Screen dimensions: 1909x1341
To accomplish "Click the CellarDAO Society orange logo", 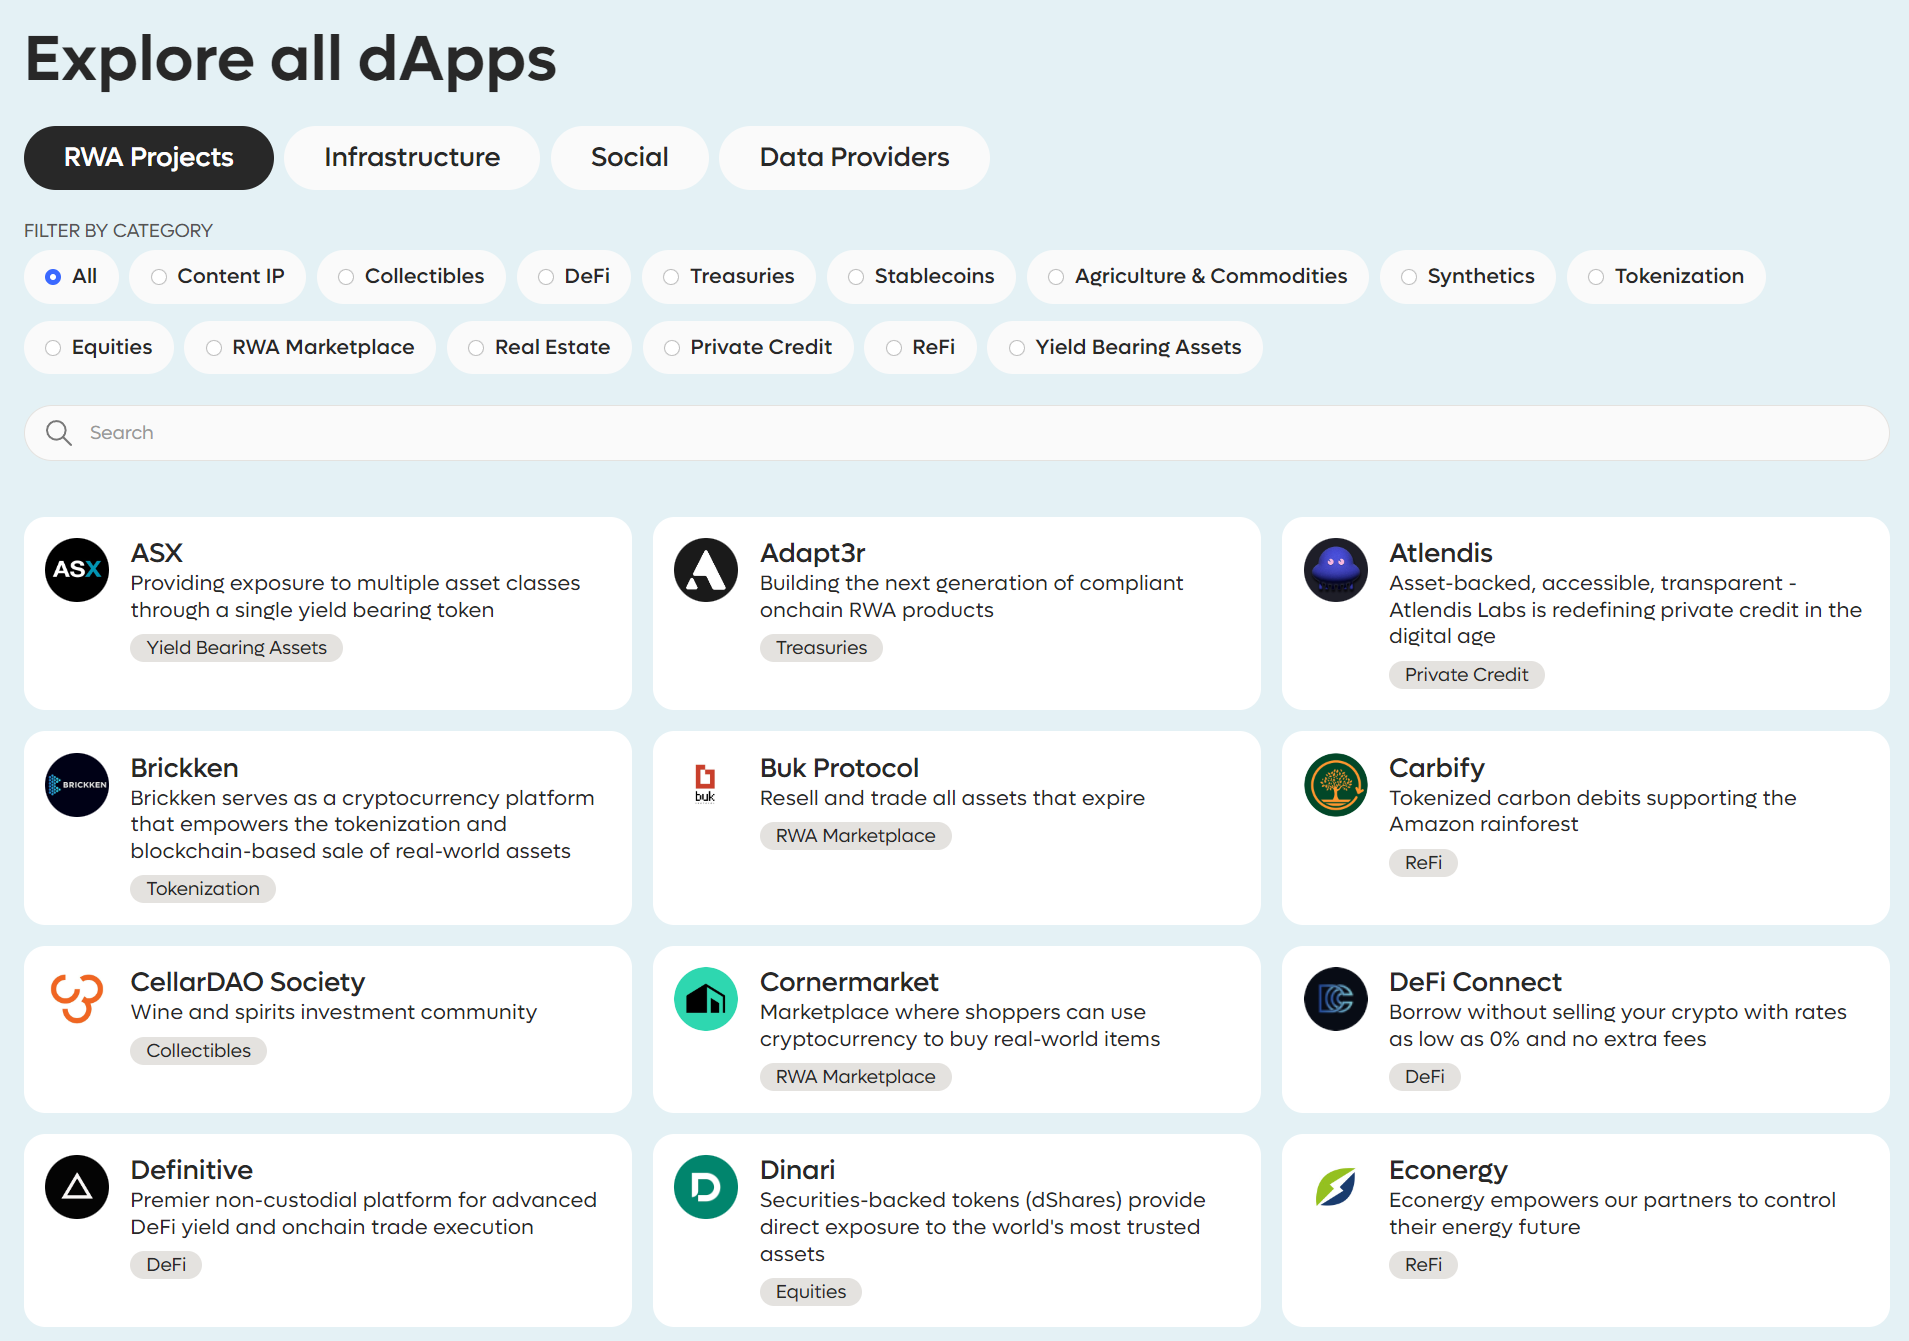I will coord(77,999).
